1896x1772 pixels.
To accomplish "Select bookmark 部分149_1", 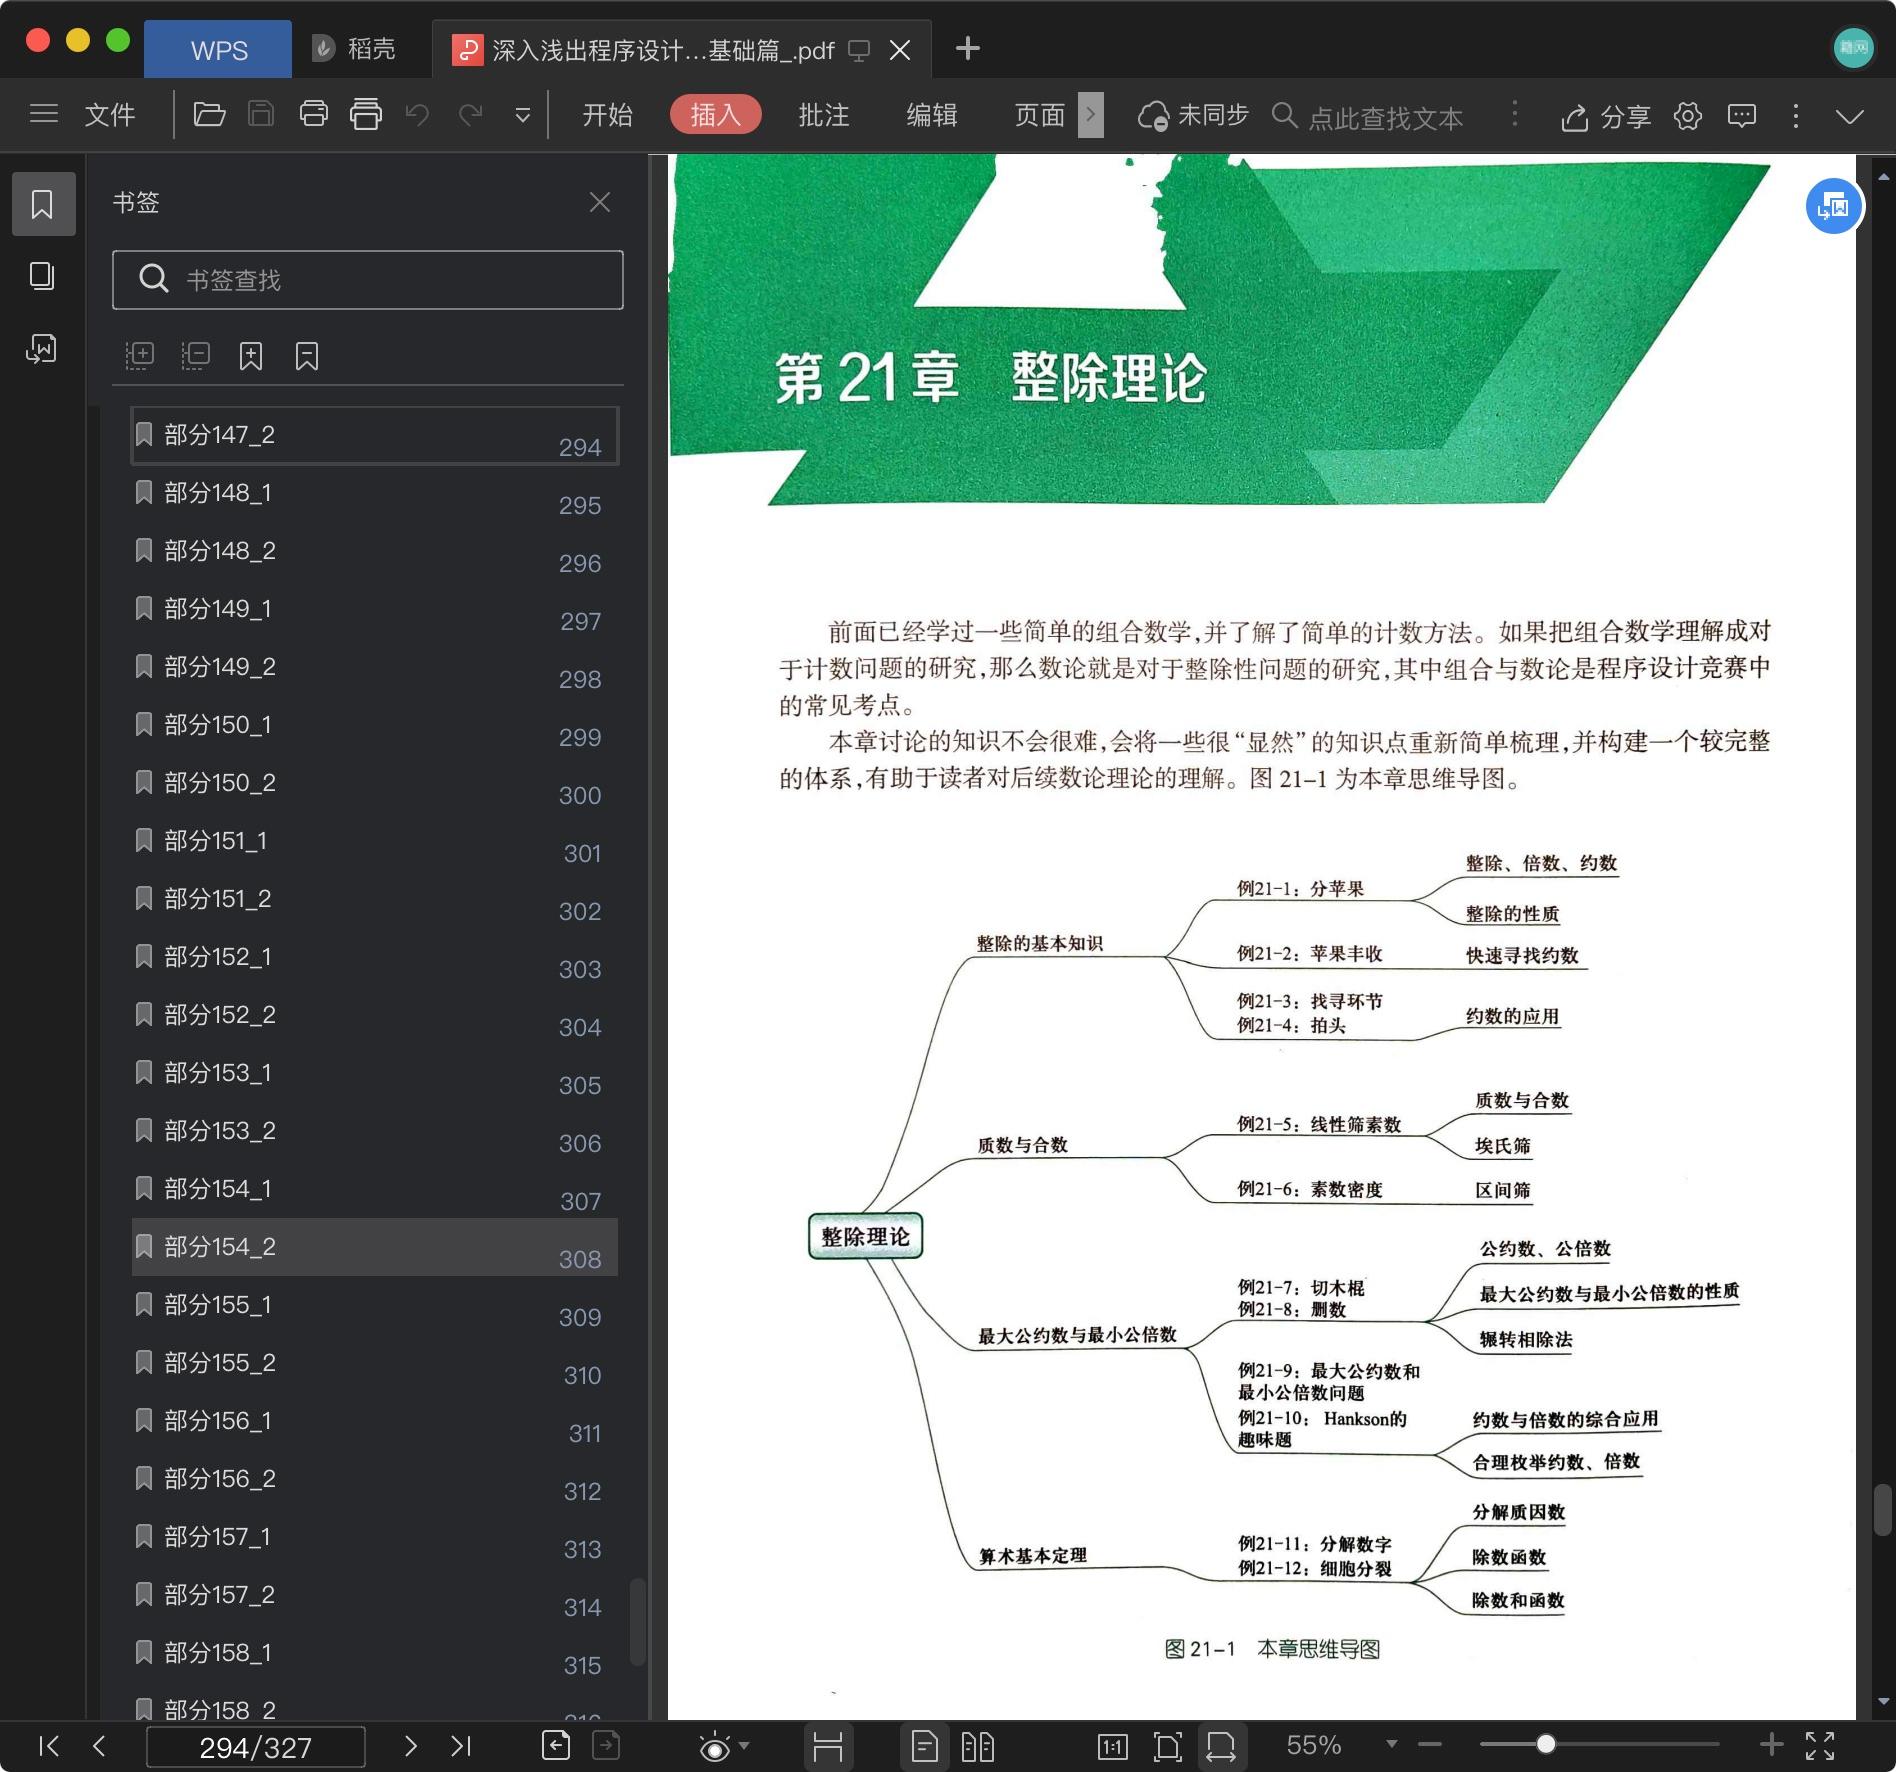I will 375,609.
